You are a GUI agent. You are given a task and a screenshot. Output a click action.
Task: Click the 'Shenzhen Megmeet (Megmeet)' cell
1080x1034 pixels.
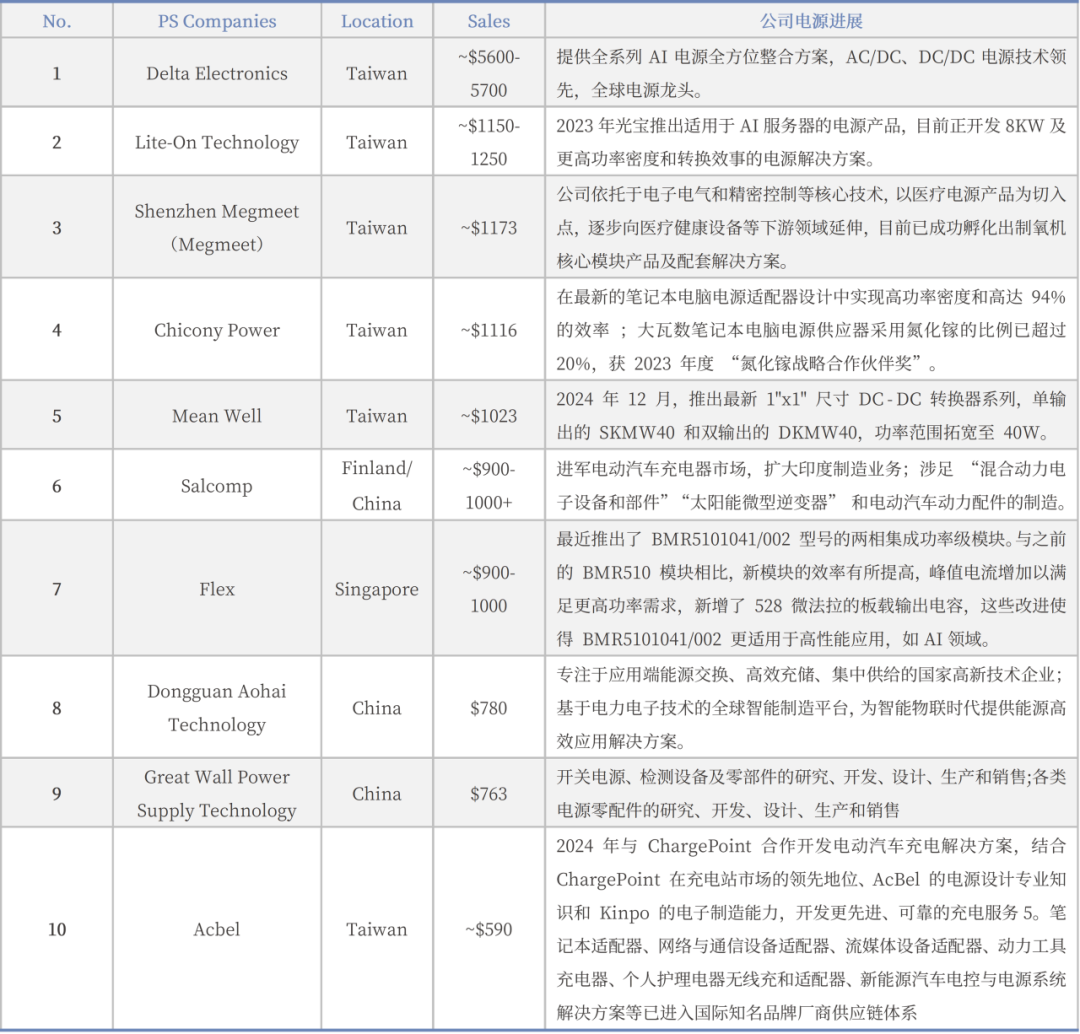217,227
